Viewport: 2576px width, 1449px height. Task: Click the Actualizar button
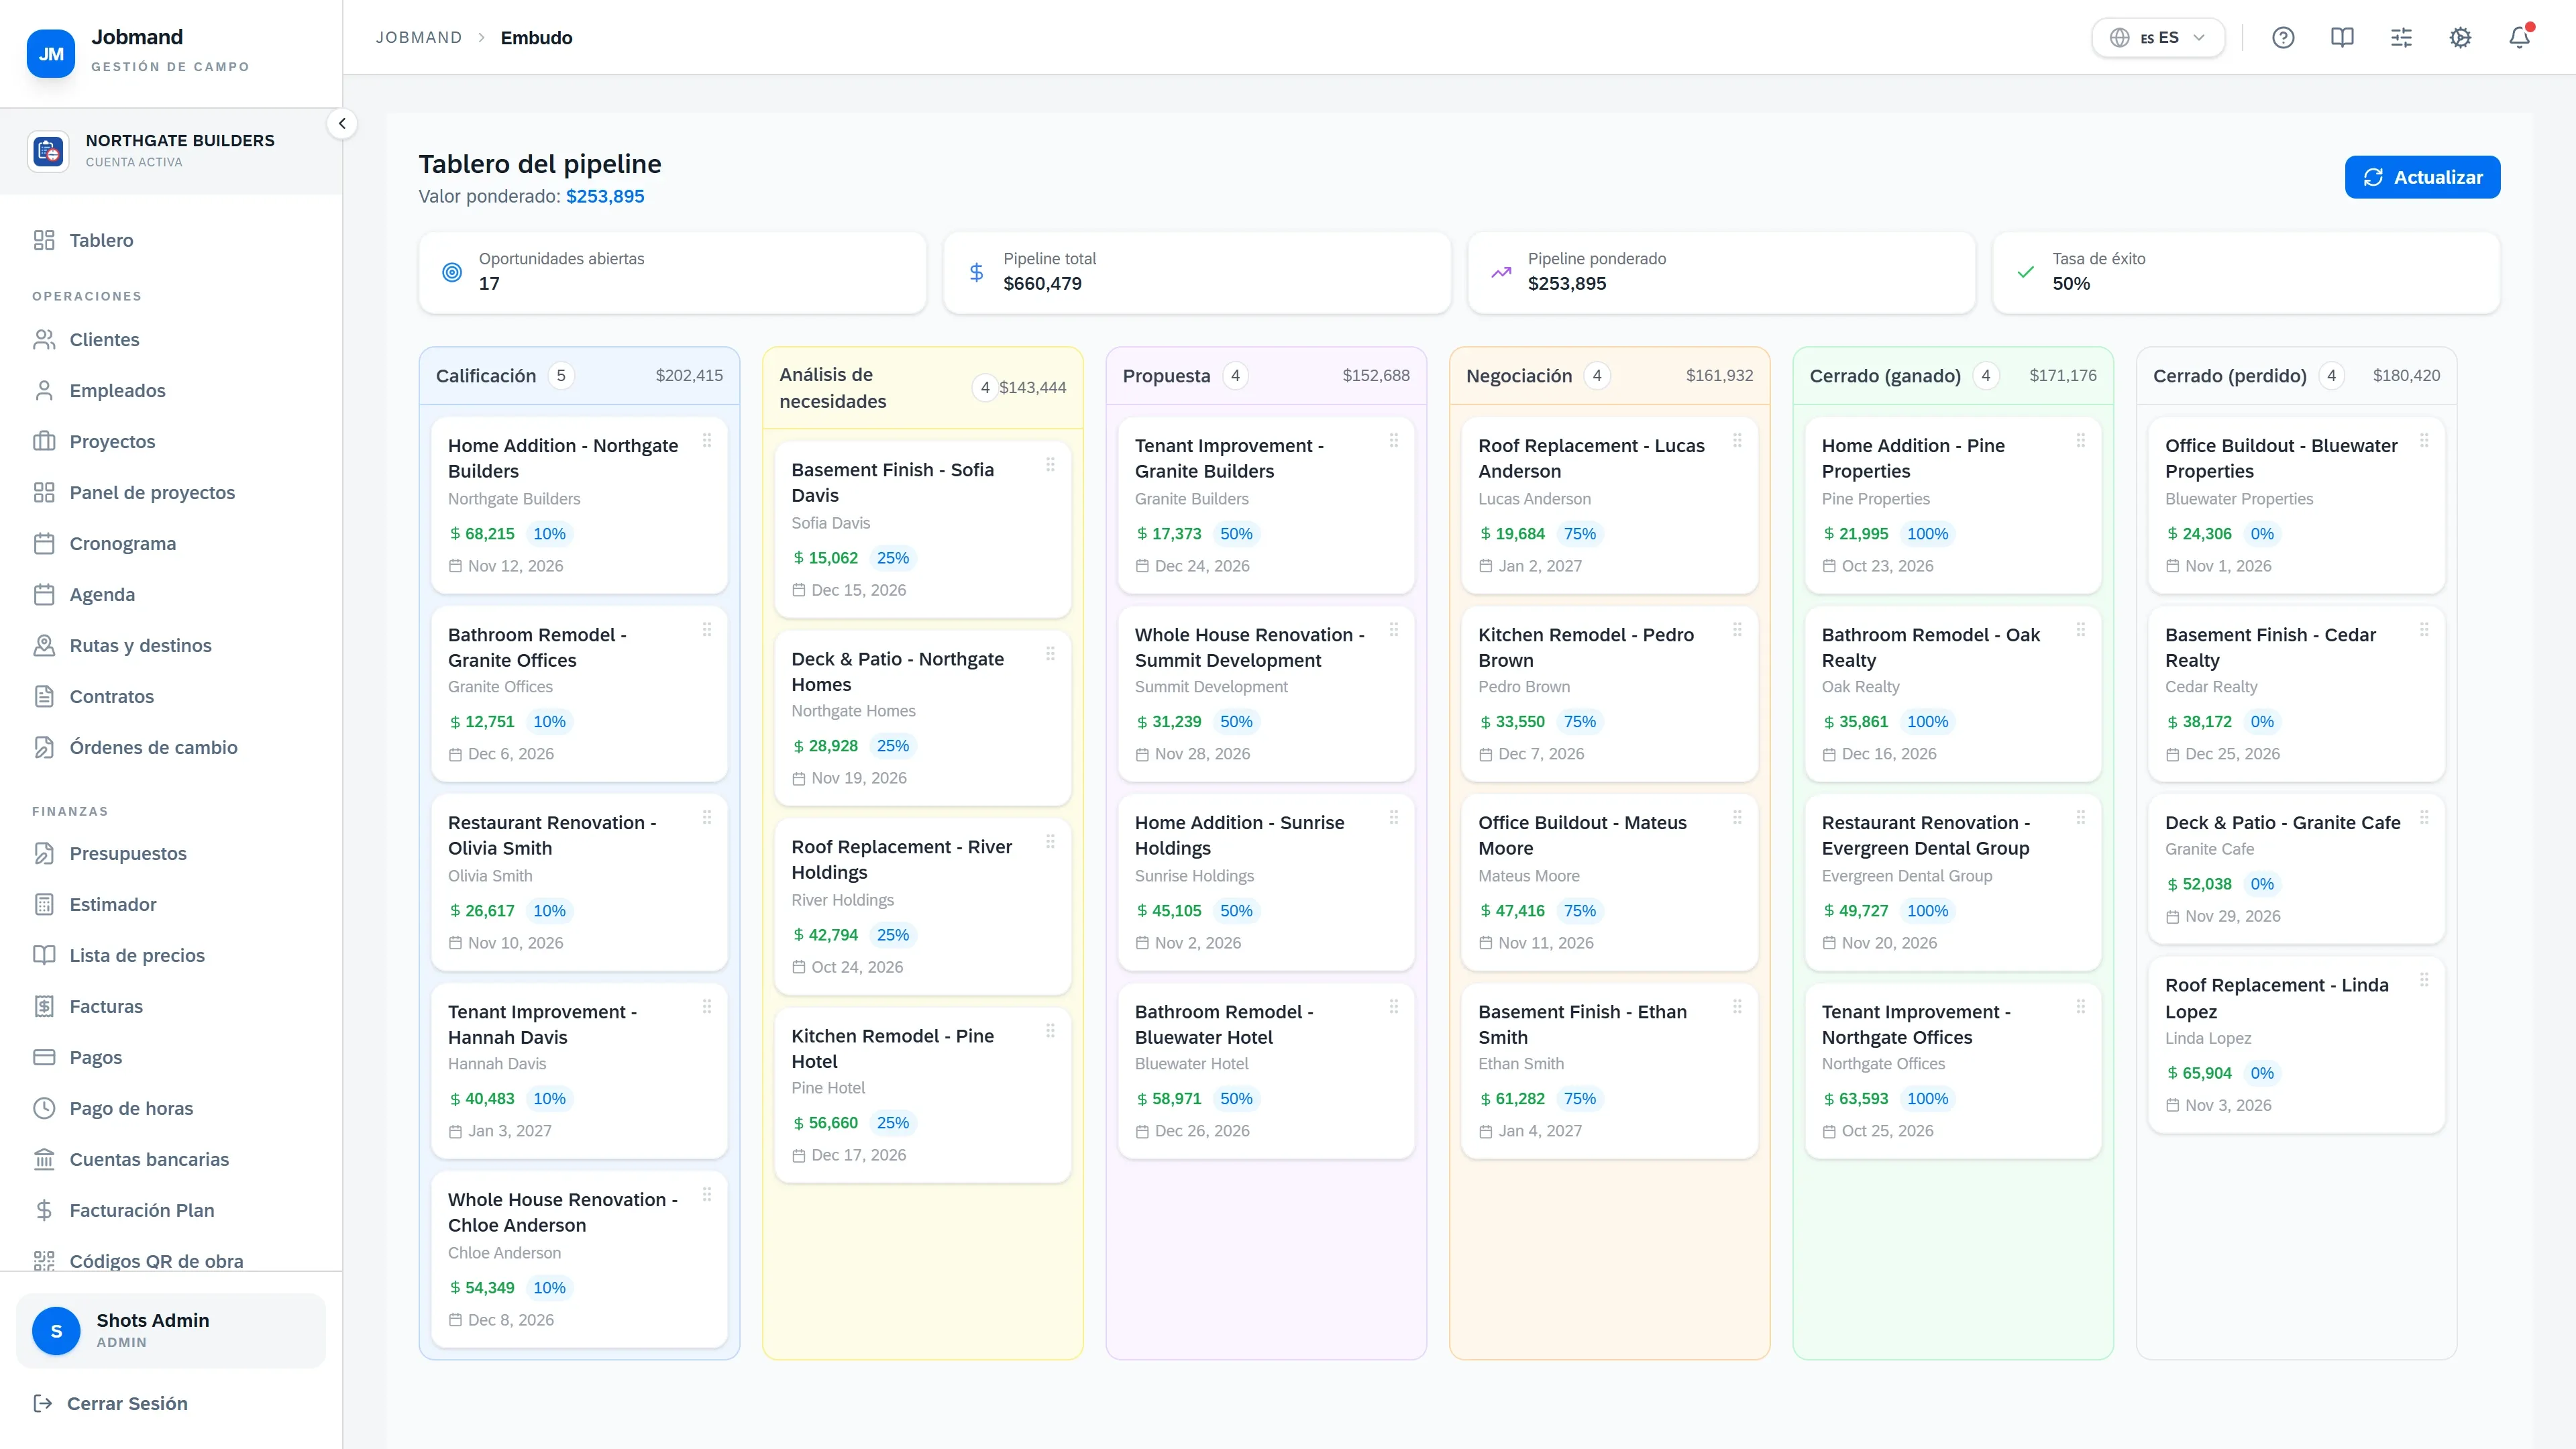[2422, 177]
